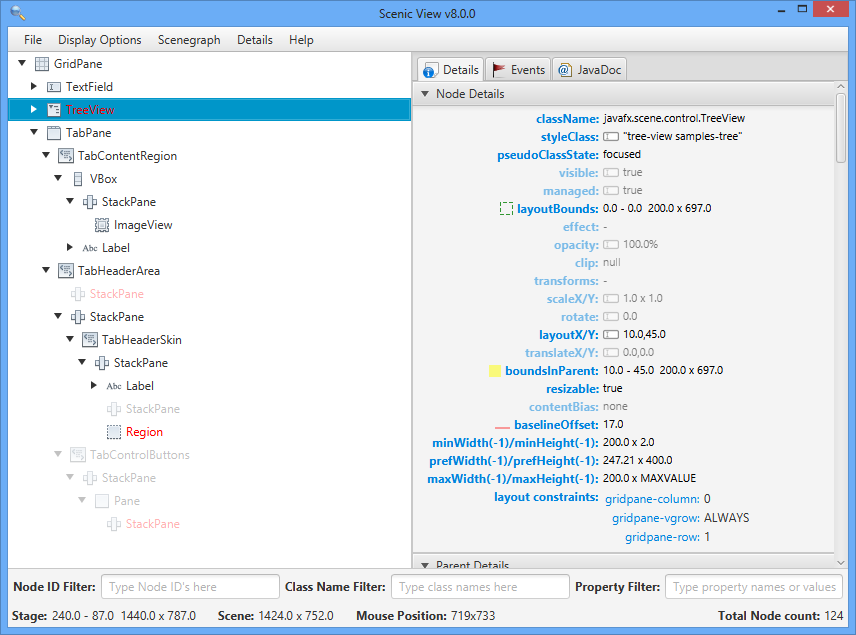
Task: Open the JavaDoc tab
Action: 589,70
